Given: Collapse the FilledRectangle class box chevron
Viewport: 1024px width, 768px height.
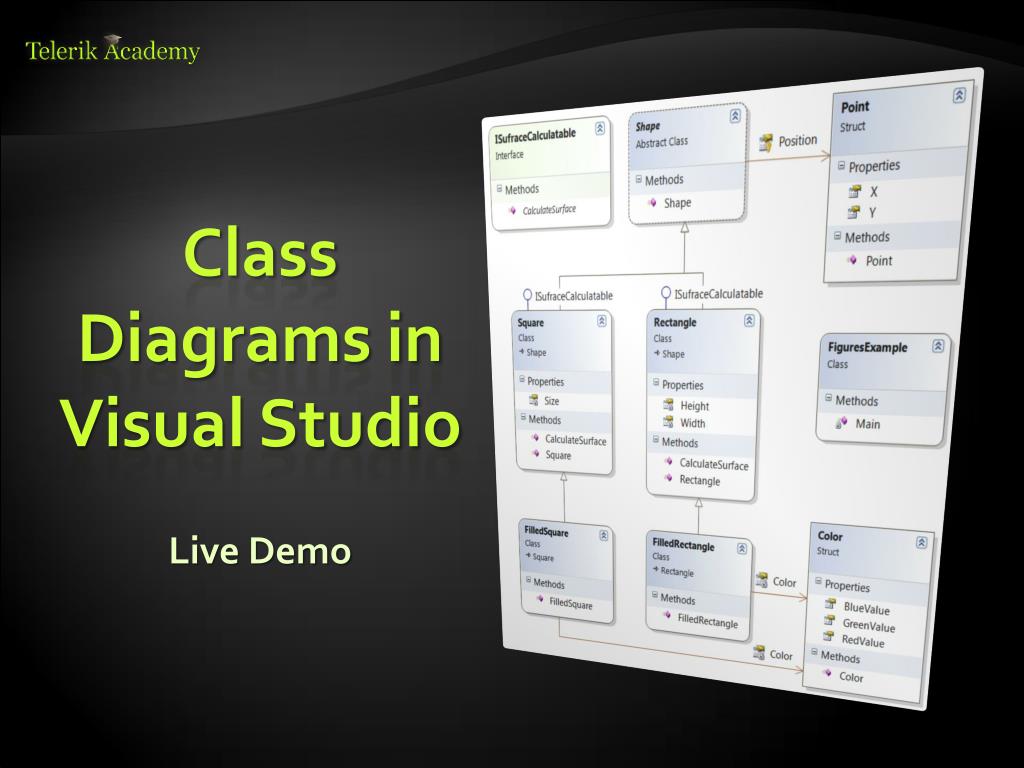Looking at the screenshot, I should [742, 549].
